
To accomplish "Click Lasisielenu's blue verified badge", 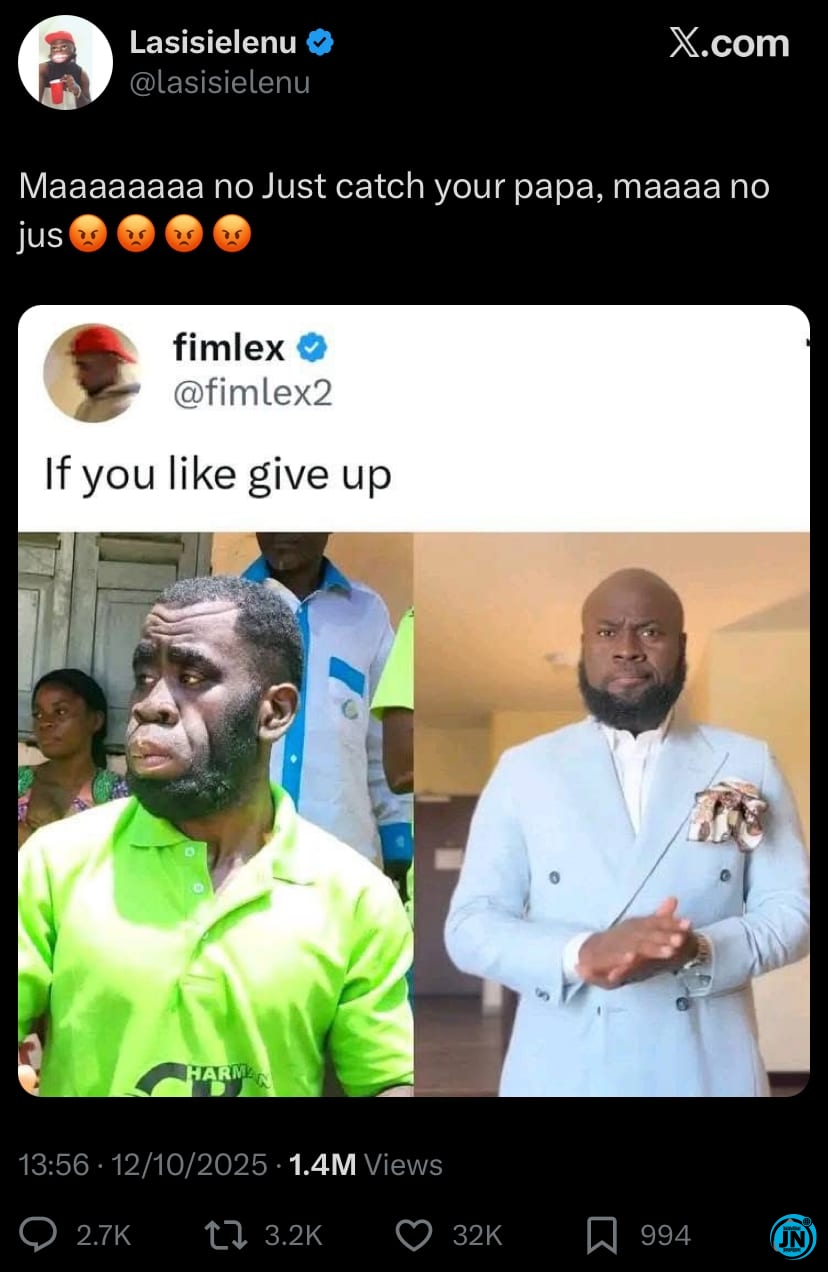I will pyautogui.click(x=320, y=43).
